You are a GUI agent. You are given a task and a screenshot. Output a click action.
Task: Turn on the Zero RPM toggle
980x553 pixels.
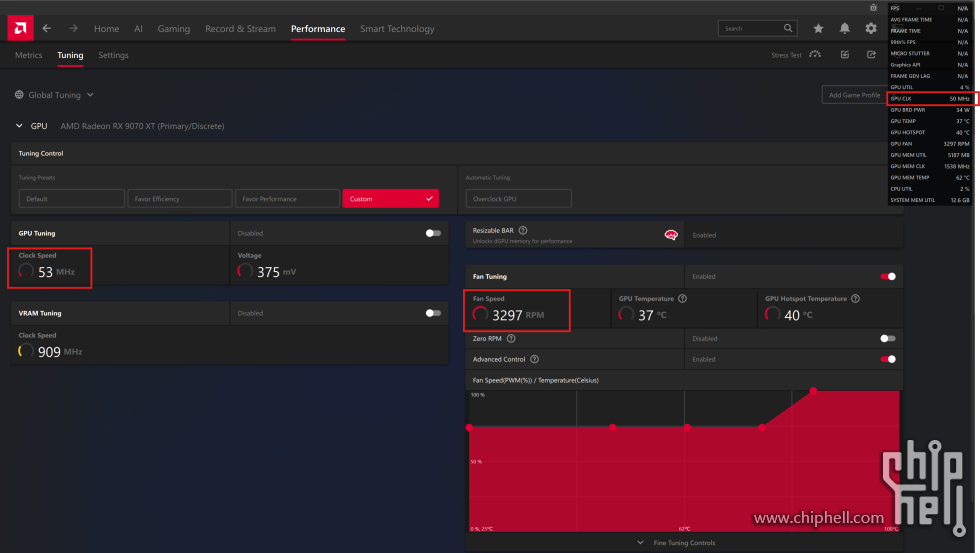(888, 339)
